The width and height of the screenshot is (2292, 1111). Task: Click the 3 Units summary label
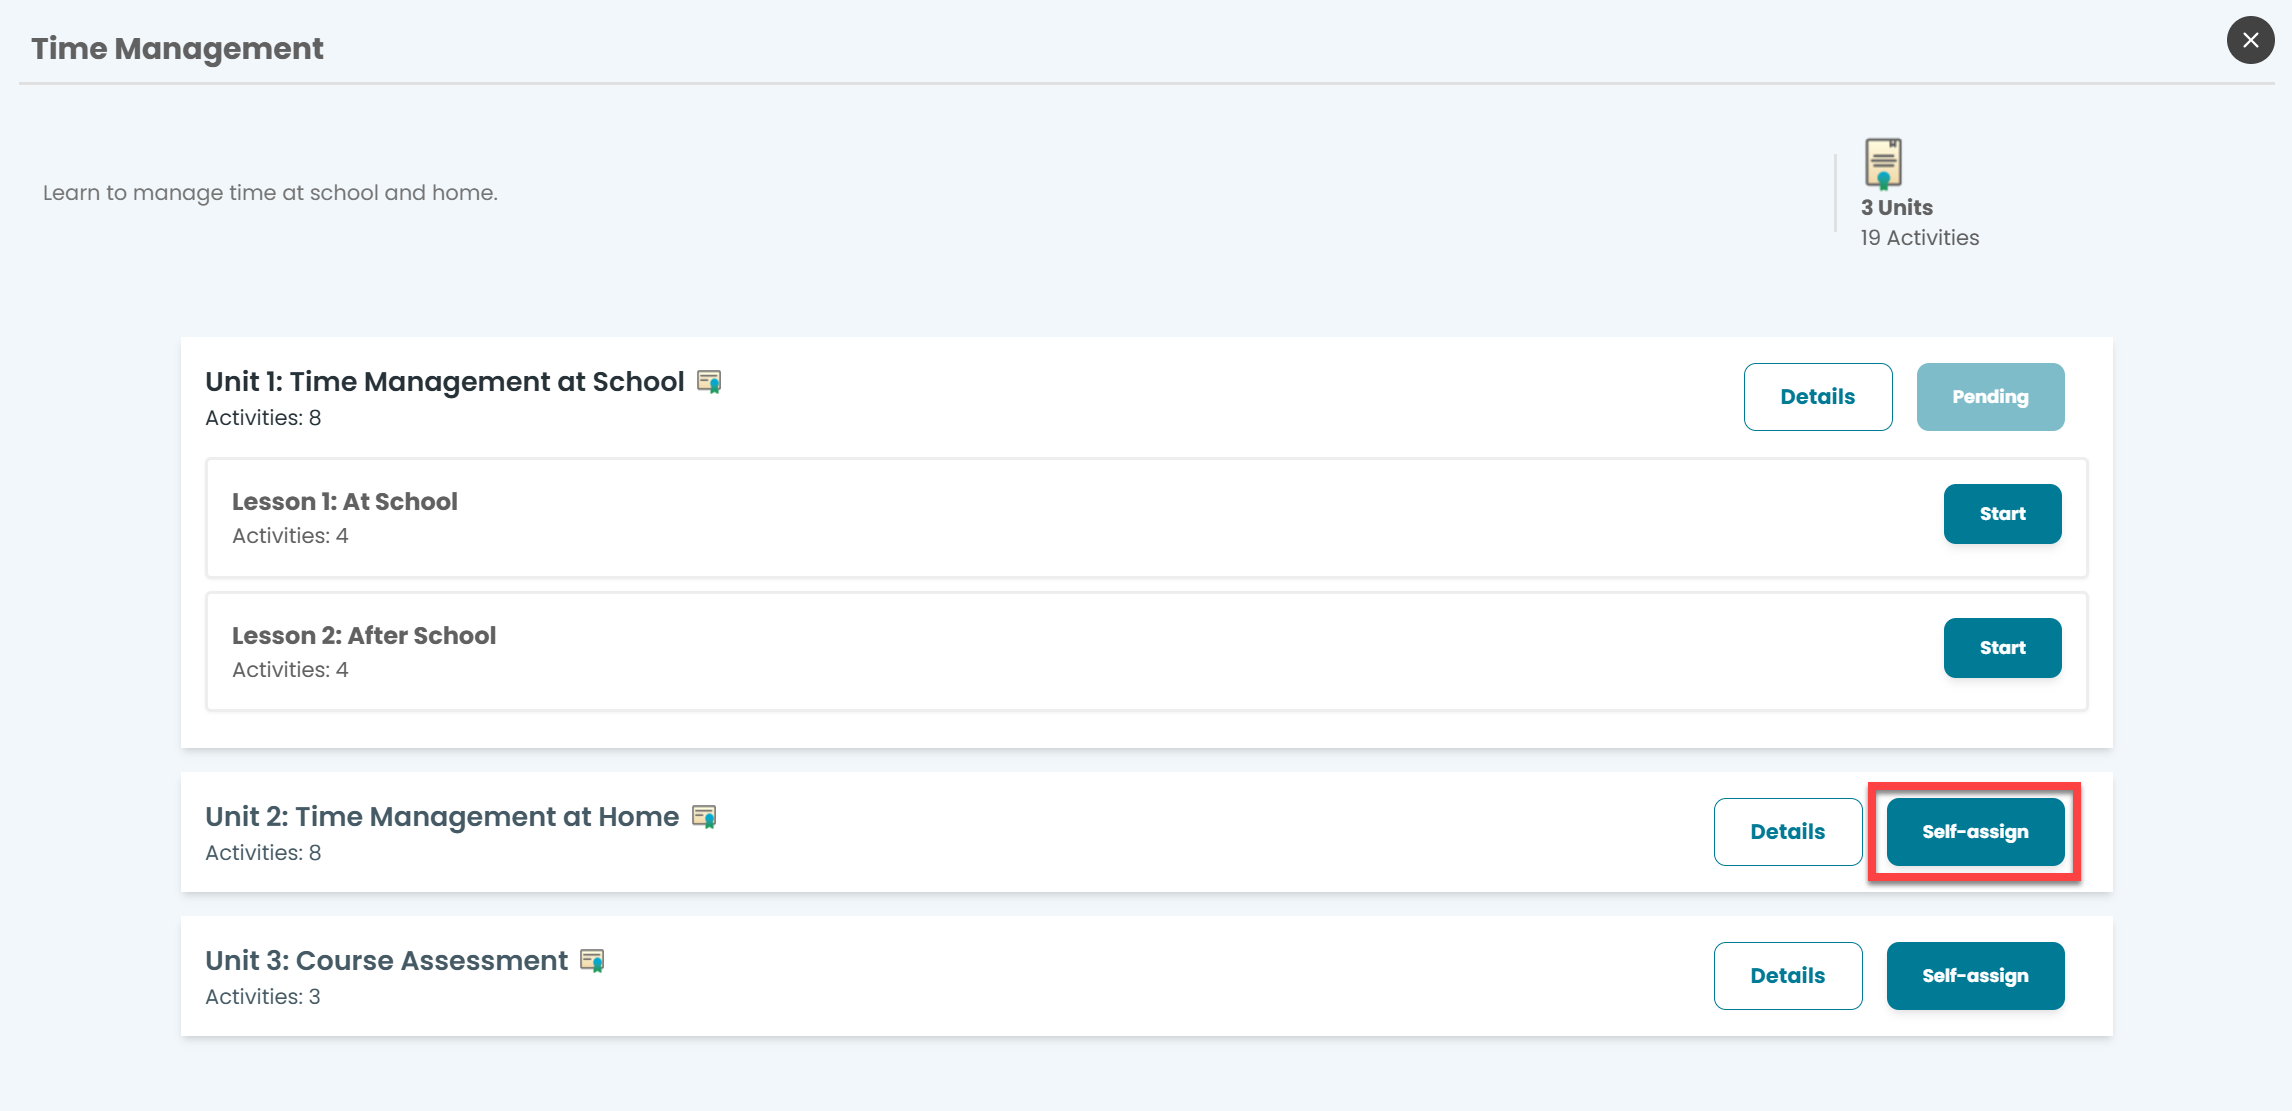point(1896,208)
